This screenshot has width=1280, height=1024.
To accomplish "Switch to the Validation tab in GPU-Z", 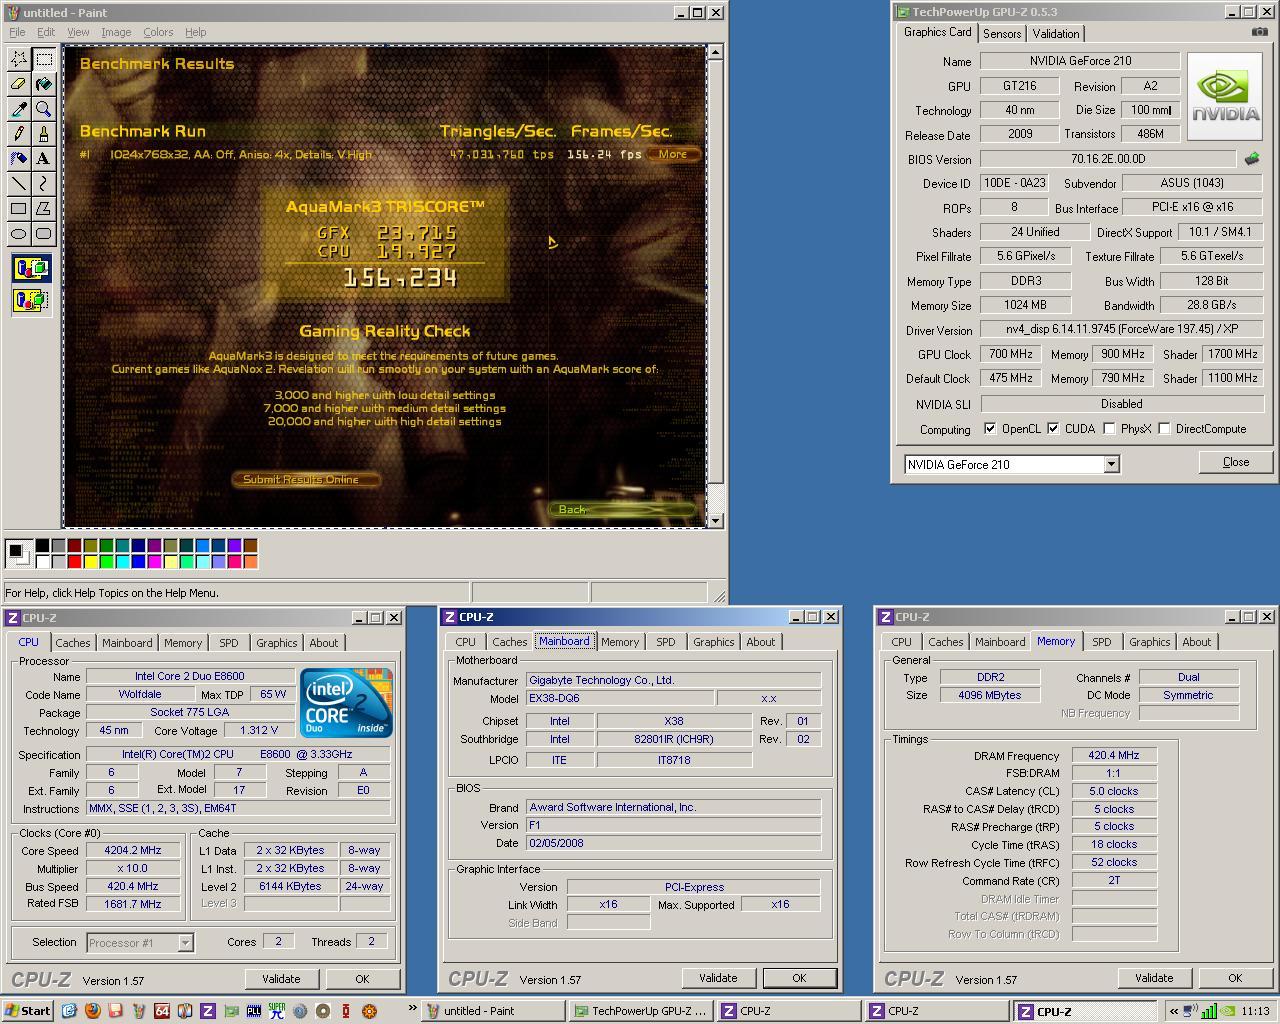I will pyautogui.click(x=1056, y=33).
